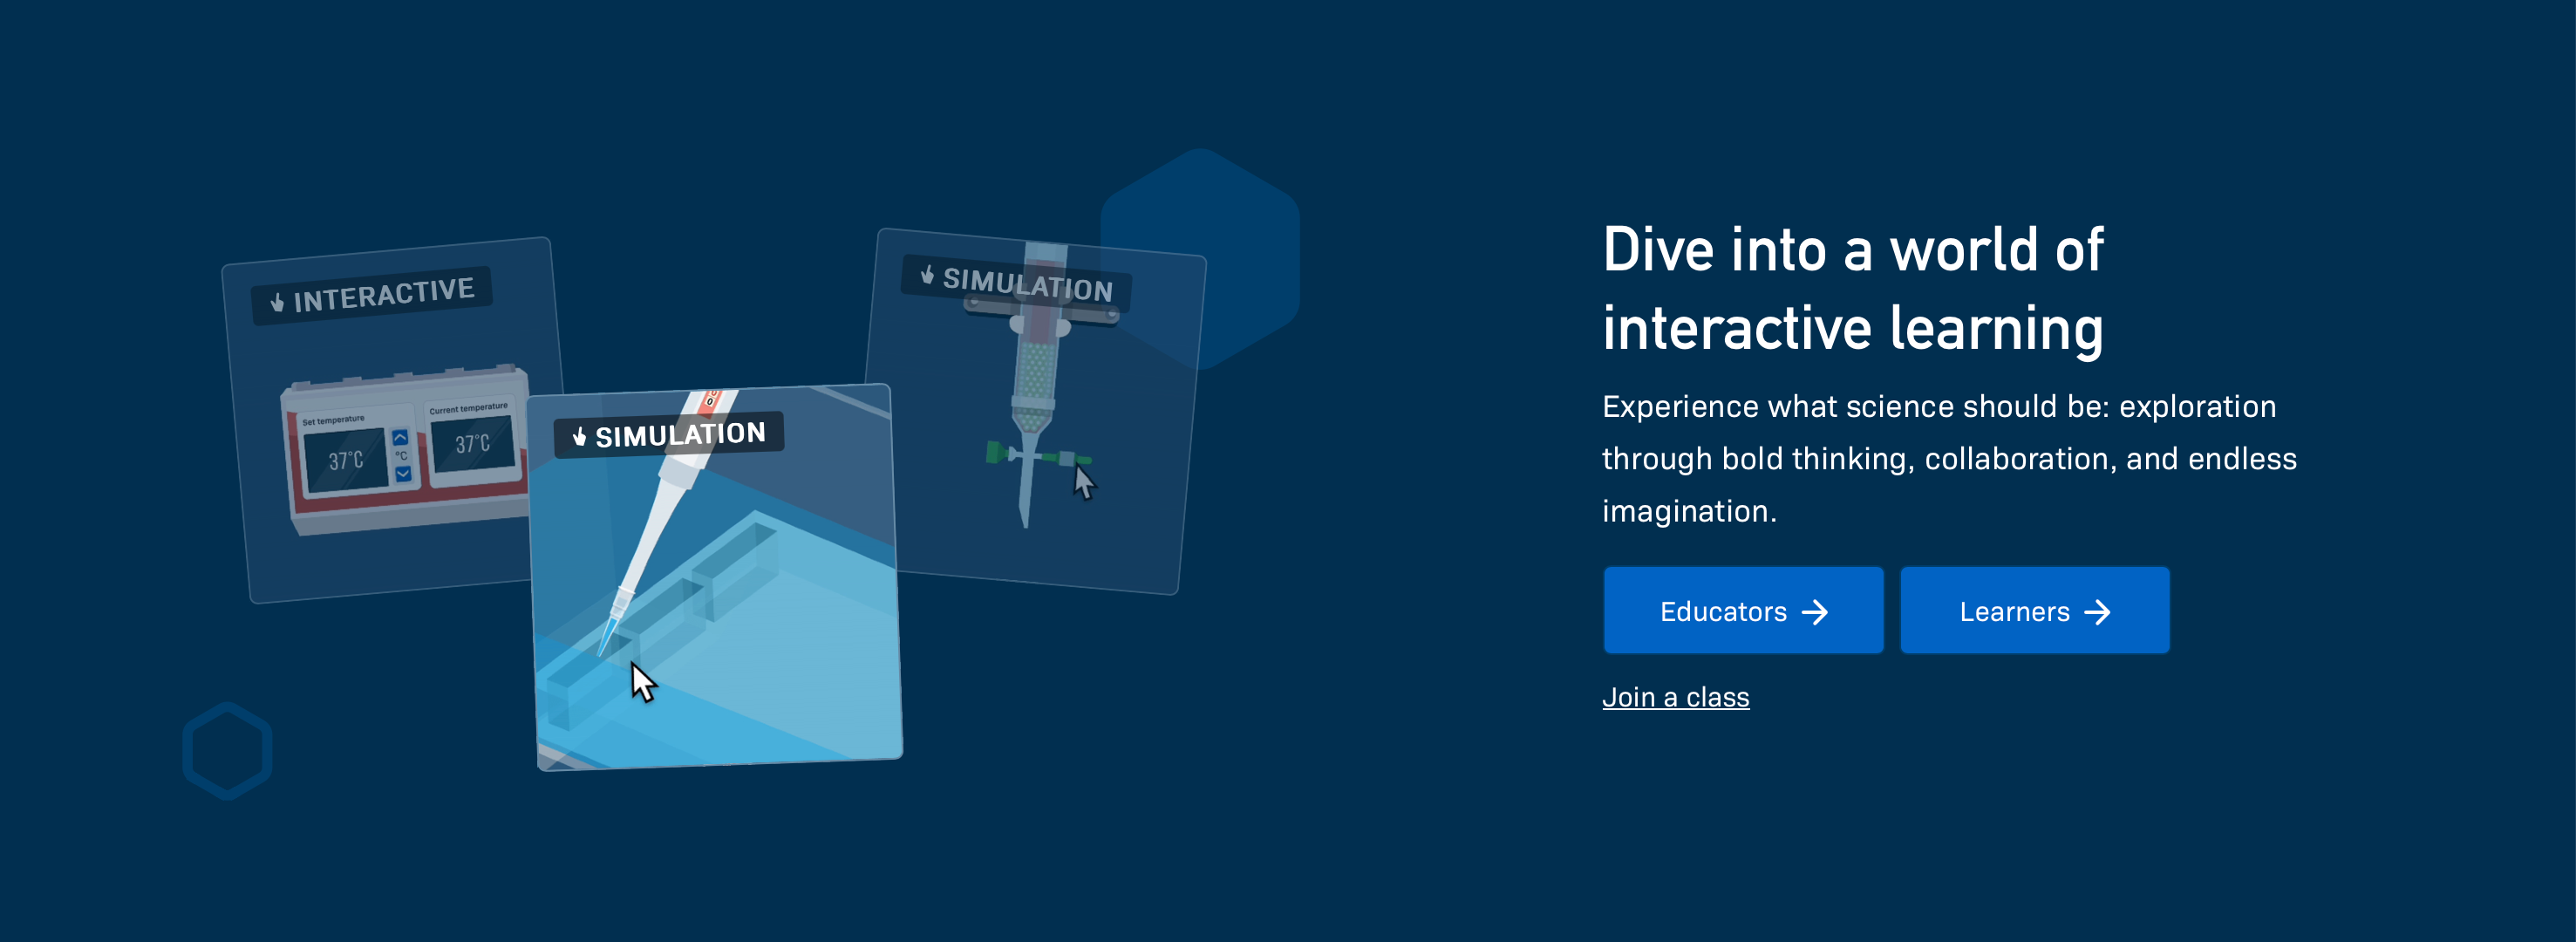Click the arrow icon on Learners button
The width and height of the screenshot is (2576, 942).
click(2097, 612)
